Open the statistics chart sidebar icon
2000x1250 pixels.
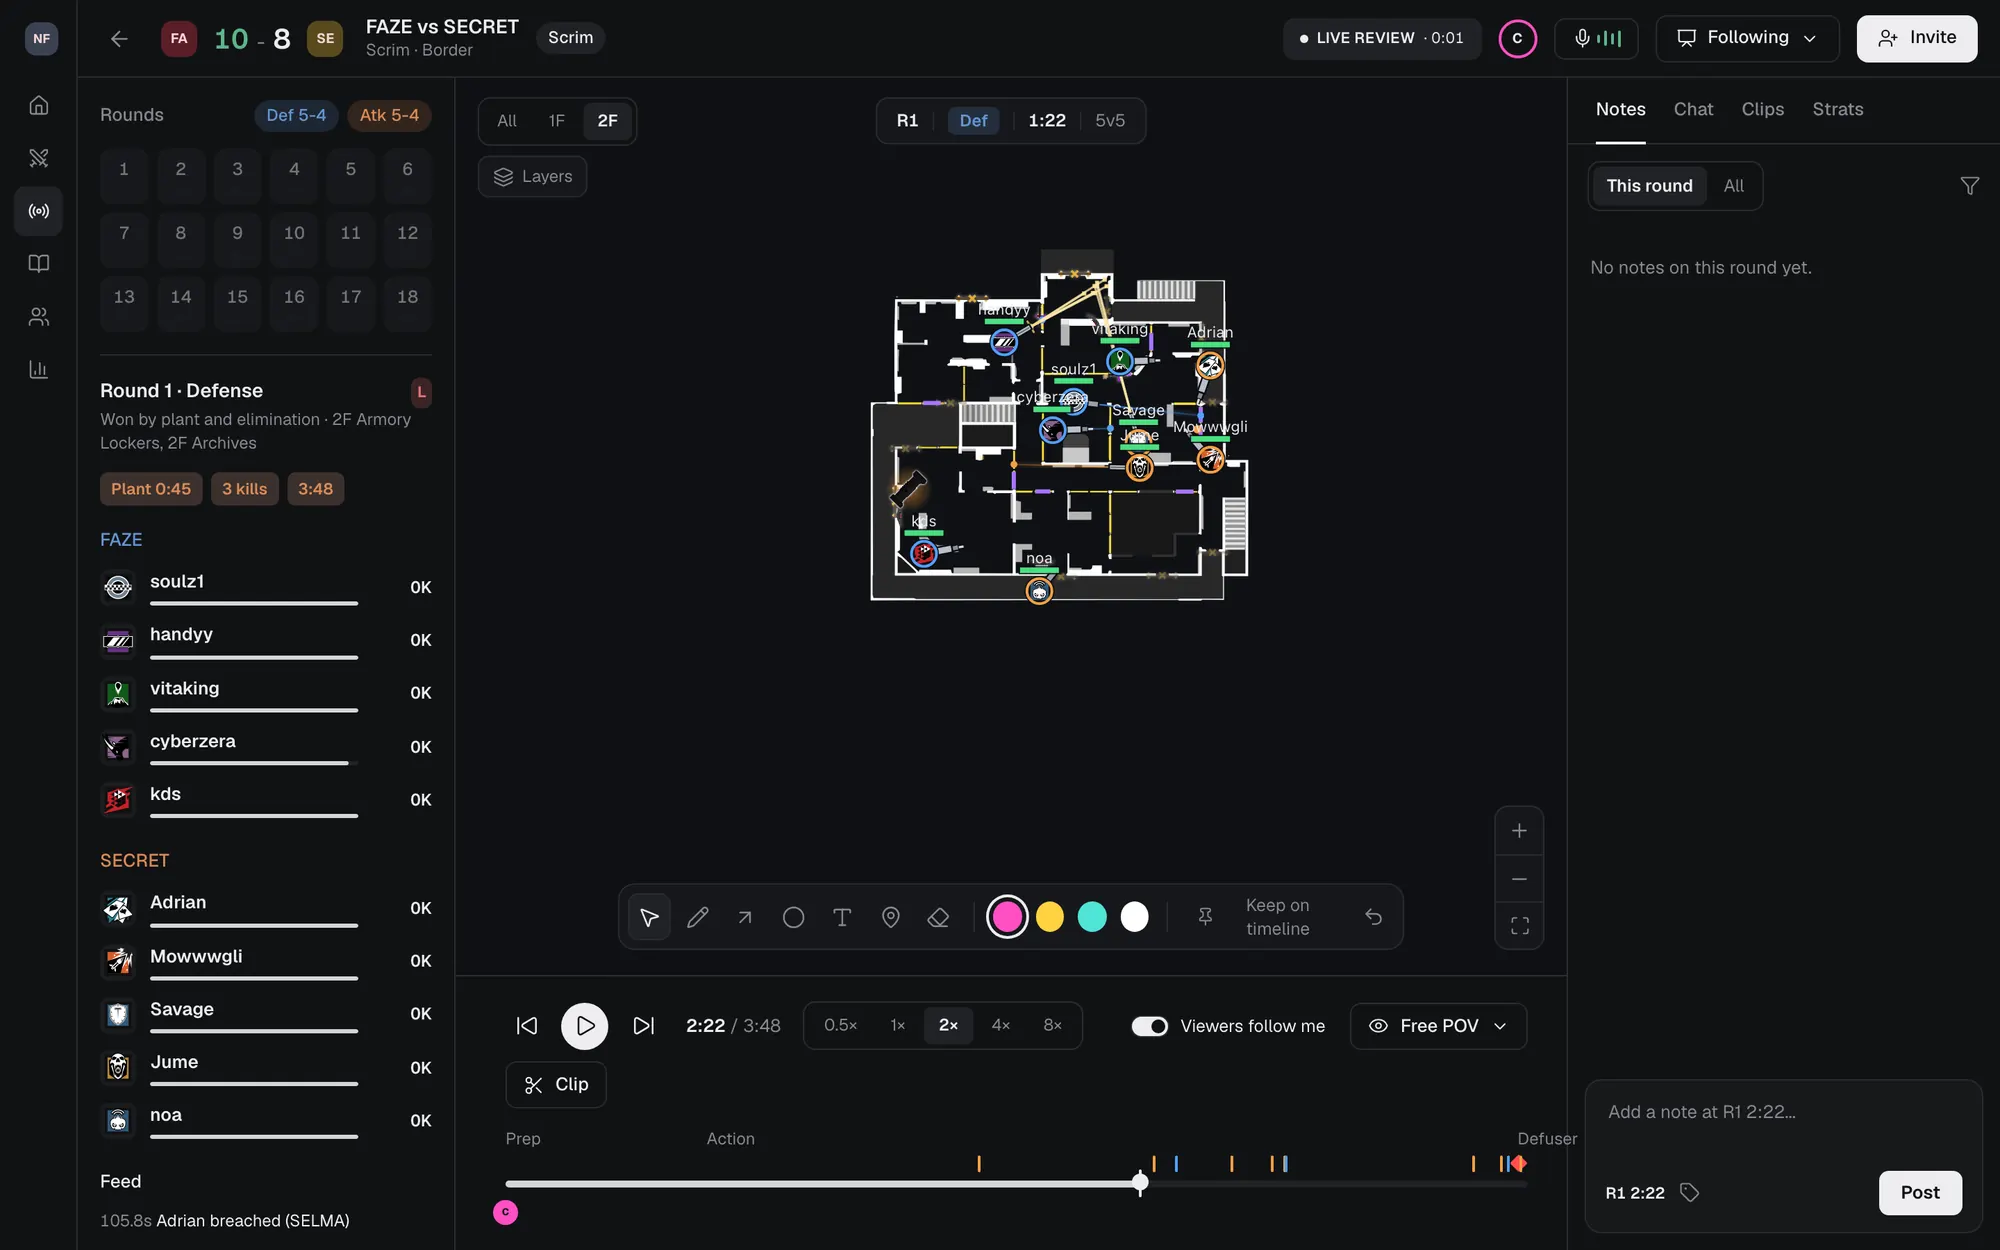pyautogui.click(x=39, y=369)
